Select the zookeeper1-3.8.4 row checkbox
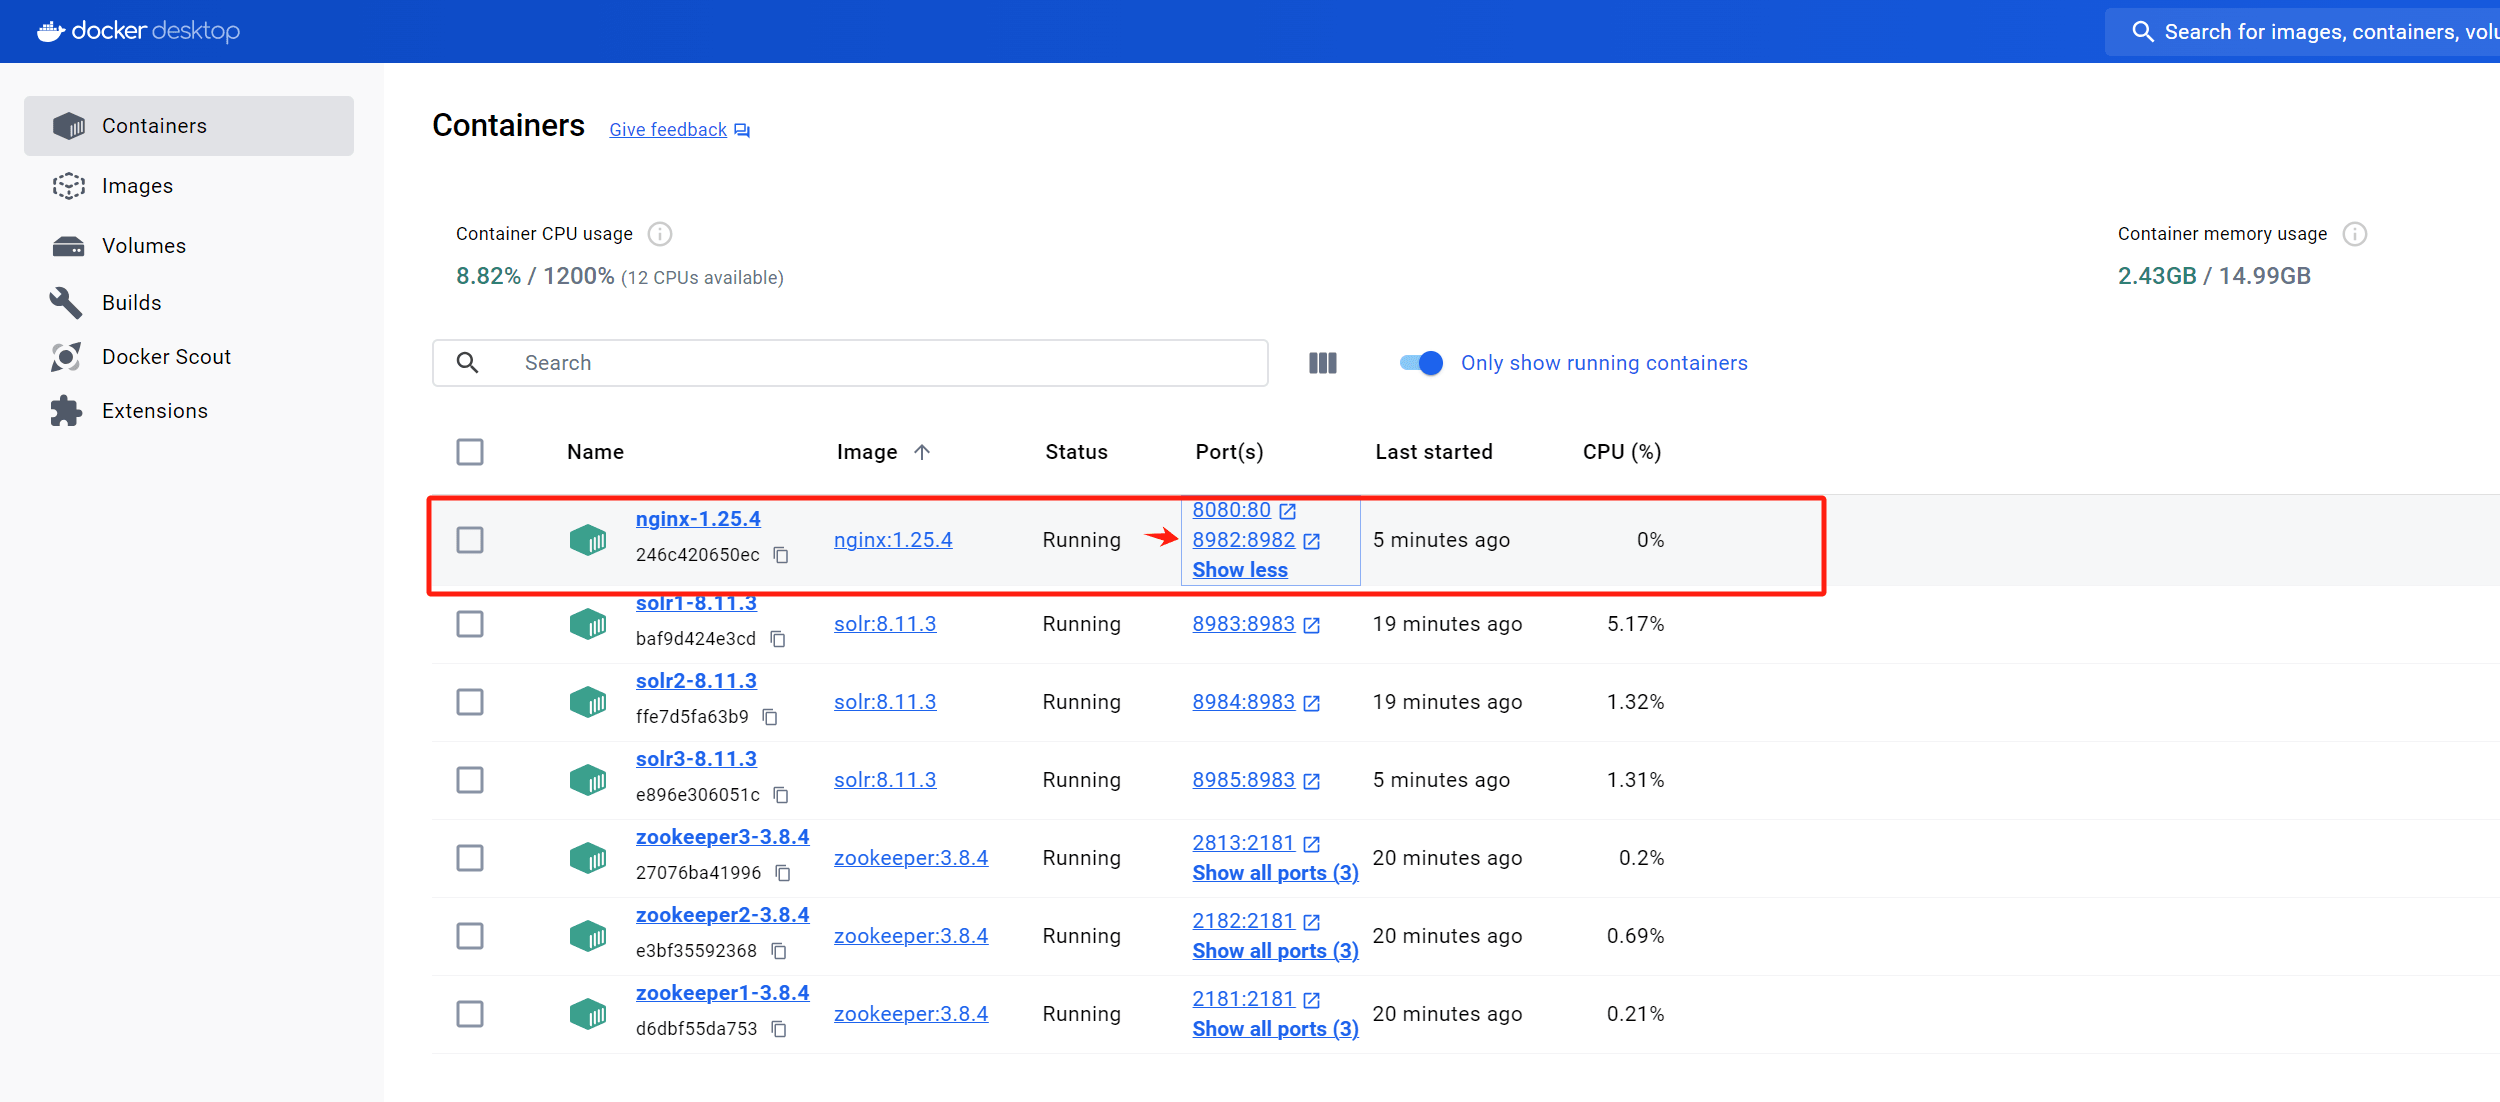Viewport: 2500px width, 1102px height. (470, 1014)
